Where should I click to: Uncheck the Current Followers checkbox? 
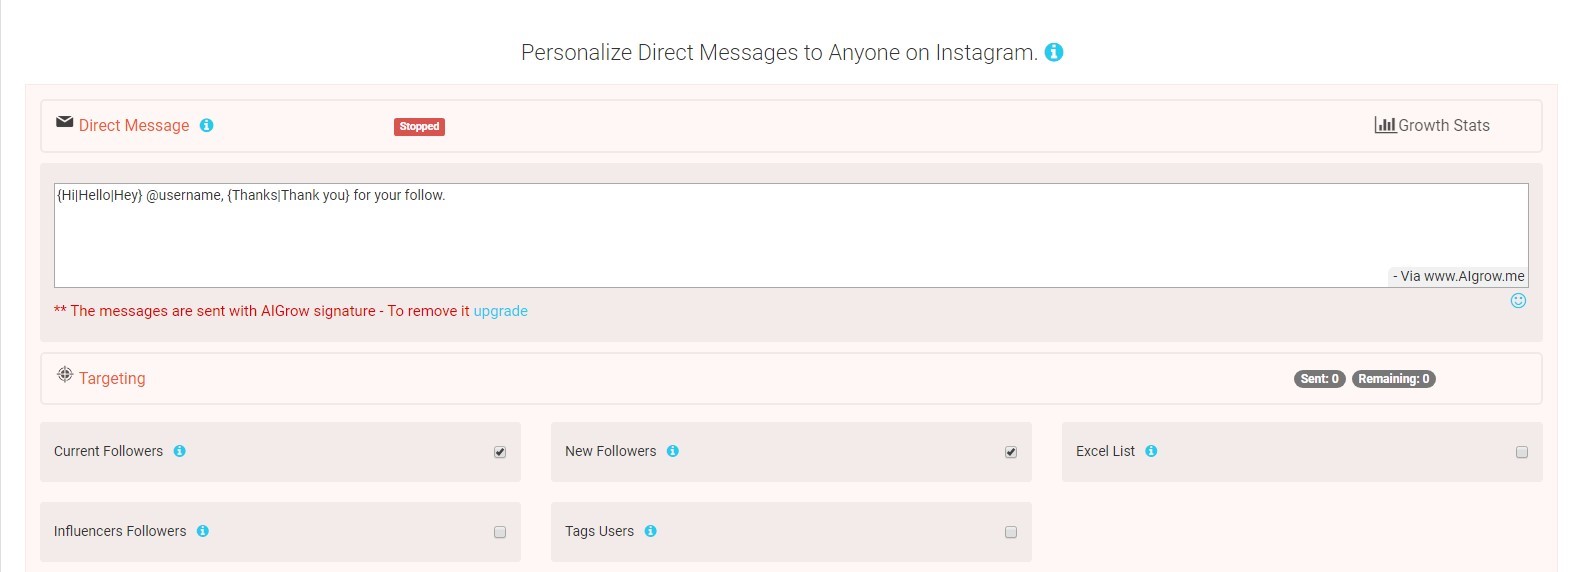click(500, 452)
